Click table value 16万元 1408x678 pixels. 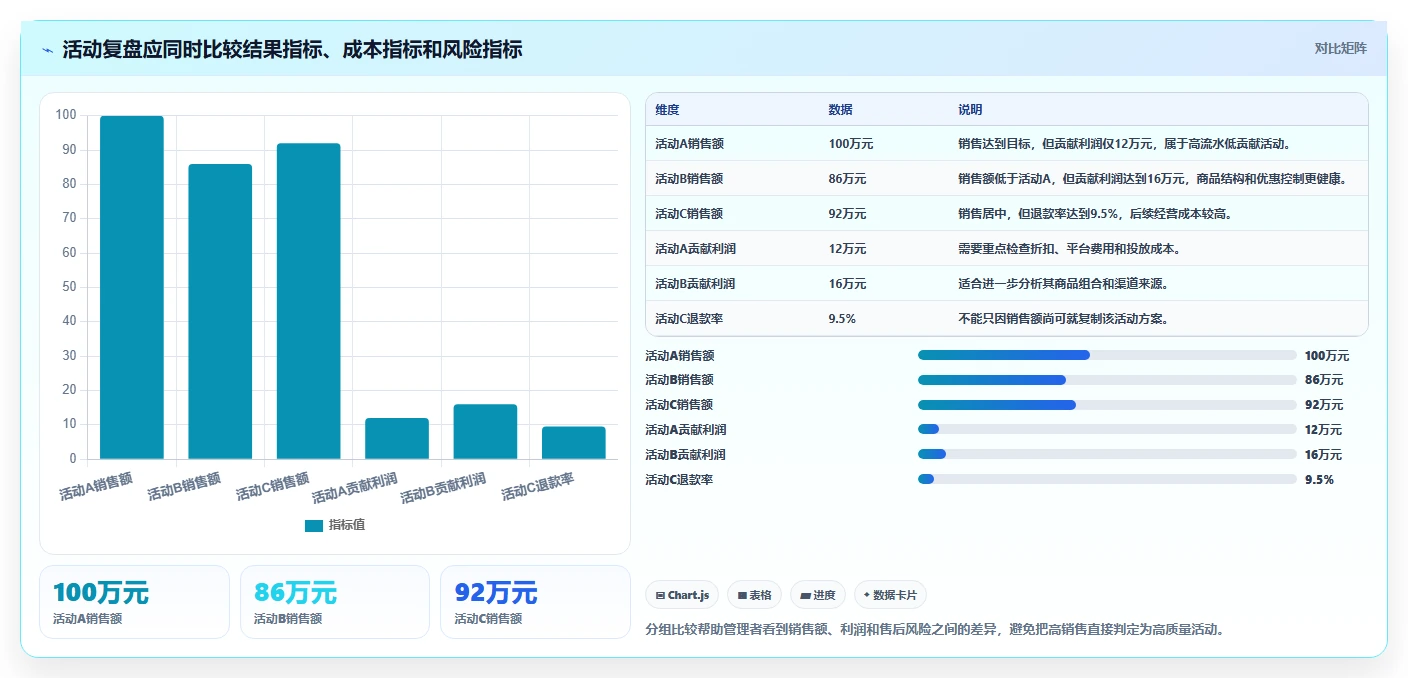point(848,284)
